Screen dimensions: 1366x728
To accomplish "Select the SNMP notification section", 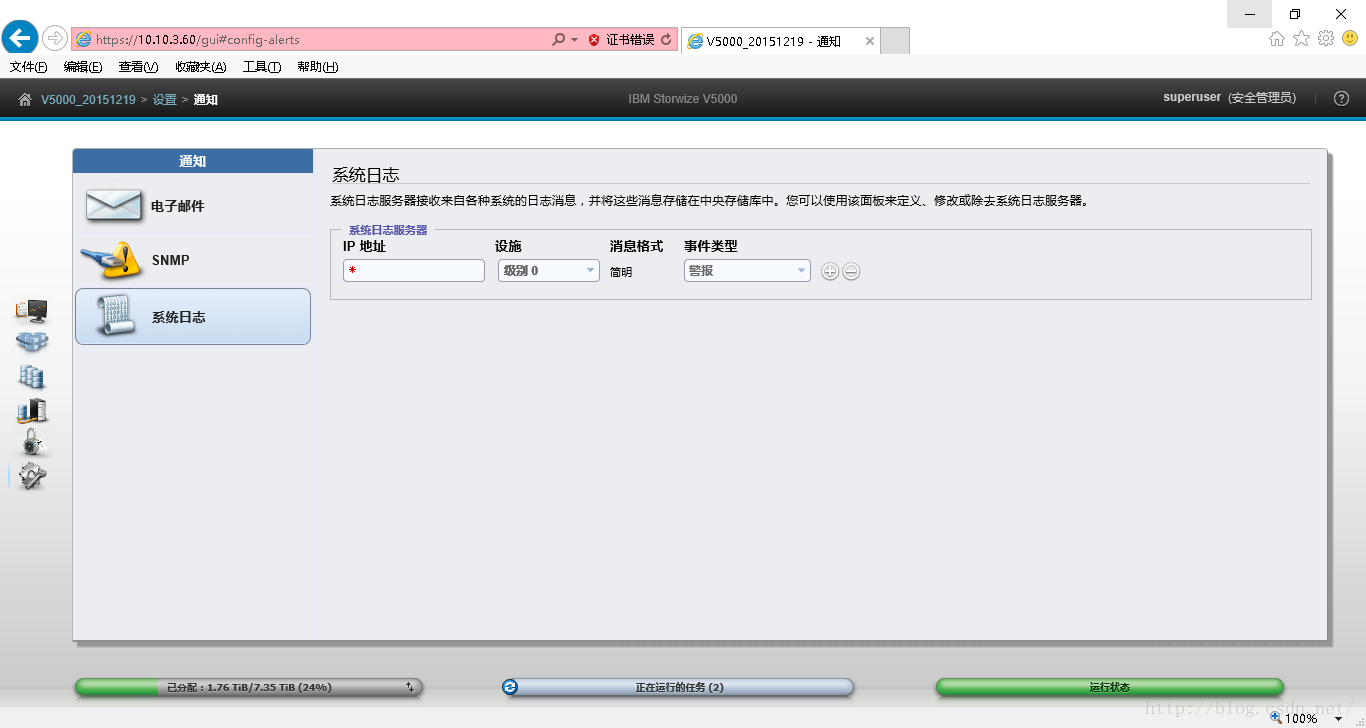I will (193, 260).
